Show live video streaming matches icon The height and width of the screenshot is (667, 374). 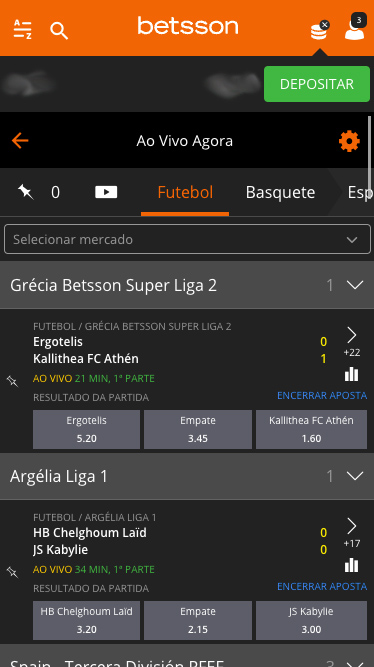coord(106,192)
